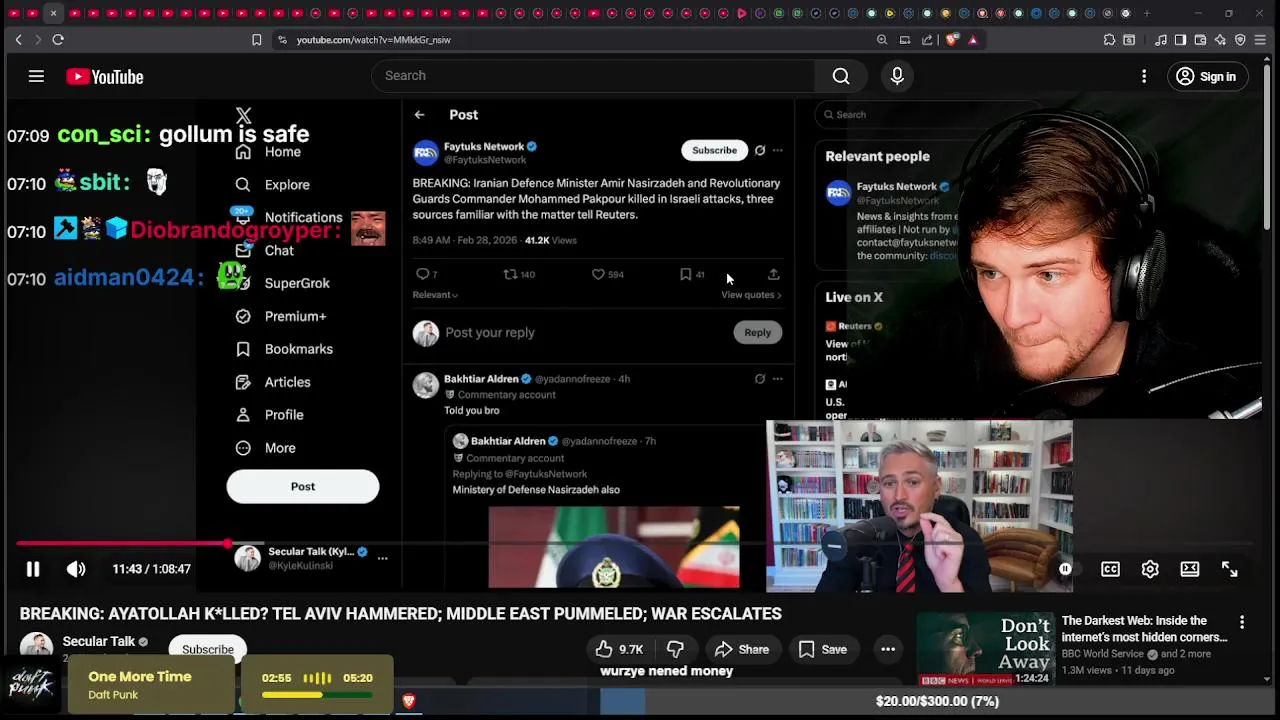Subscribe to Fayutuks Network on X
The height and width of the screenshot is (720, 1280).
pos(715,150)
